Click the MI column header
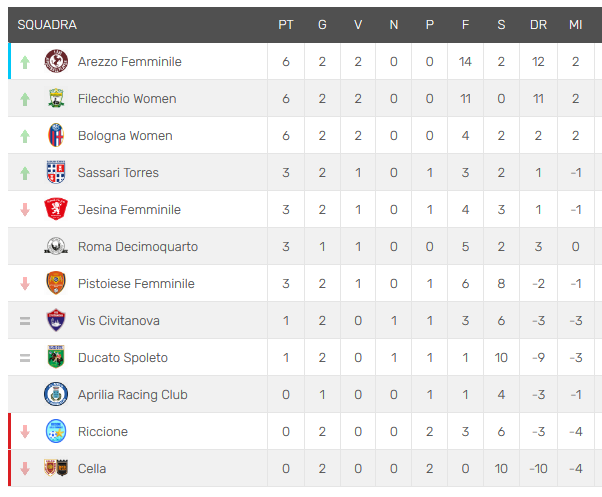The width and height of the screenshot is (602, 497). click(576, 25)
